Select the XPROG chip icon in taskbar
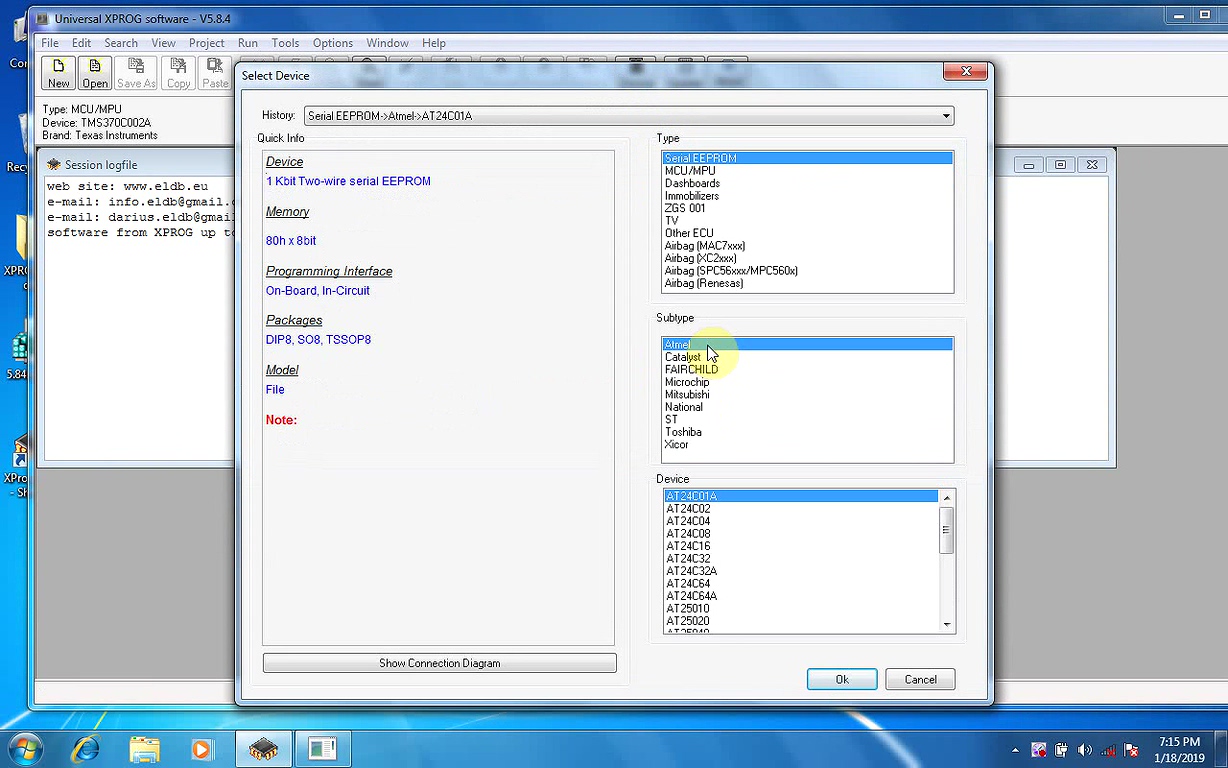1228x768 pixels. click(263, 748)
